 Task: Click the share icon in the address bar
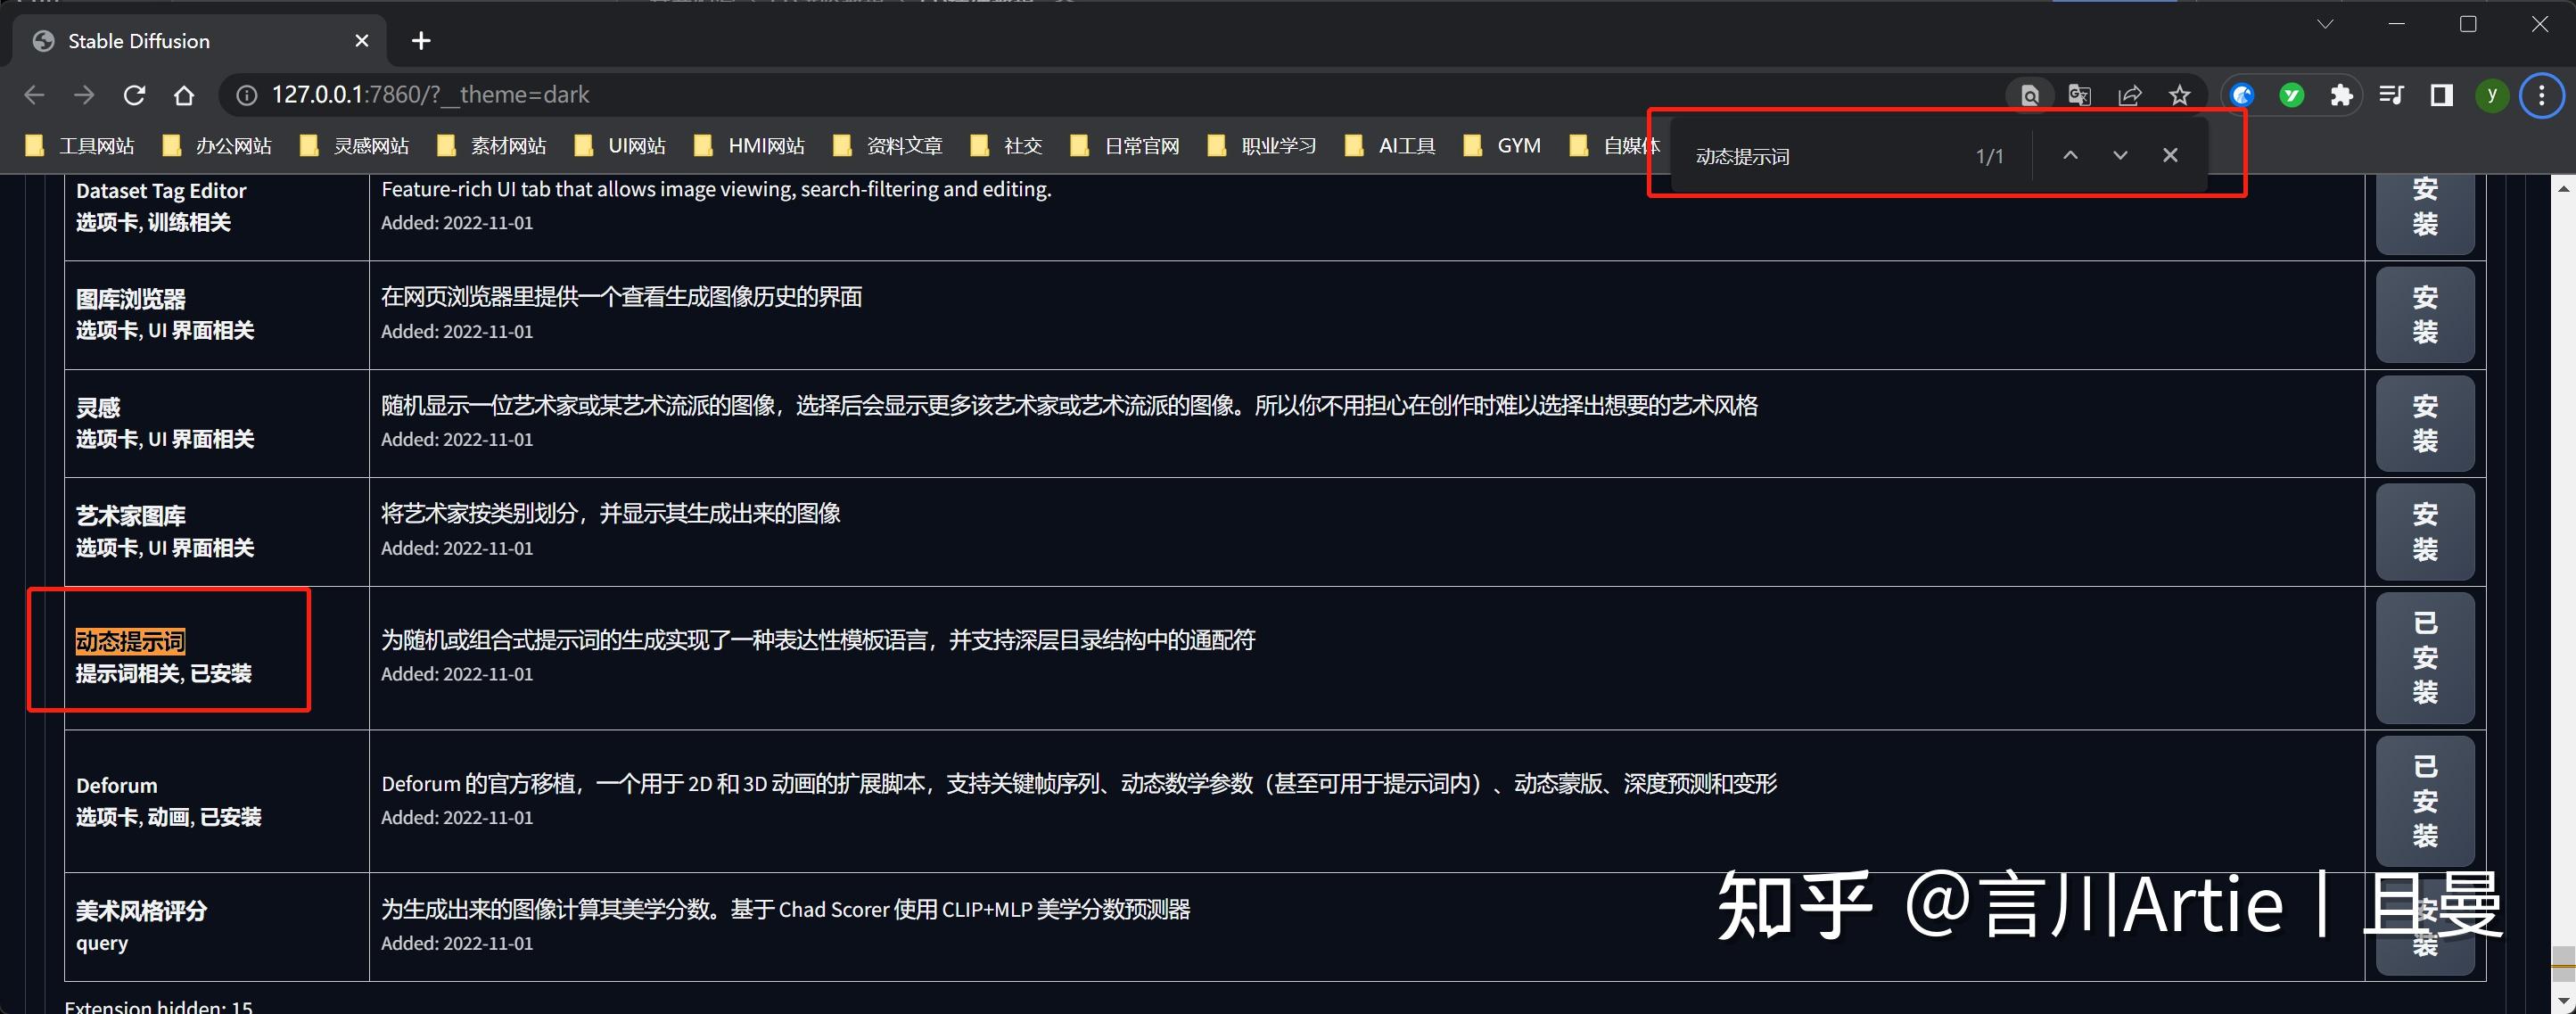tap(2131, 95)
